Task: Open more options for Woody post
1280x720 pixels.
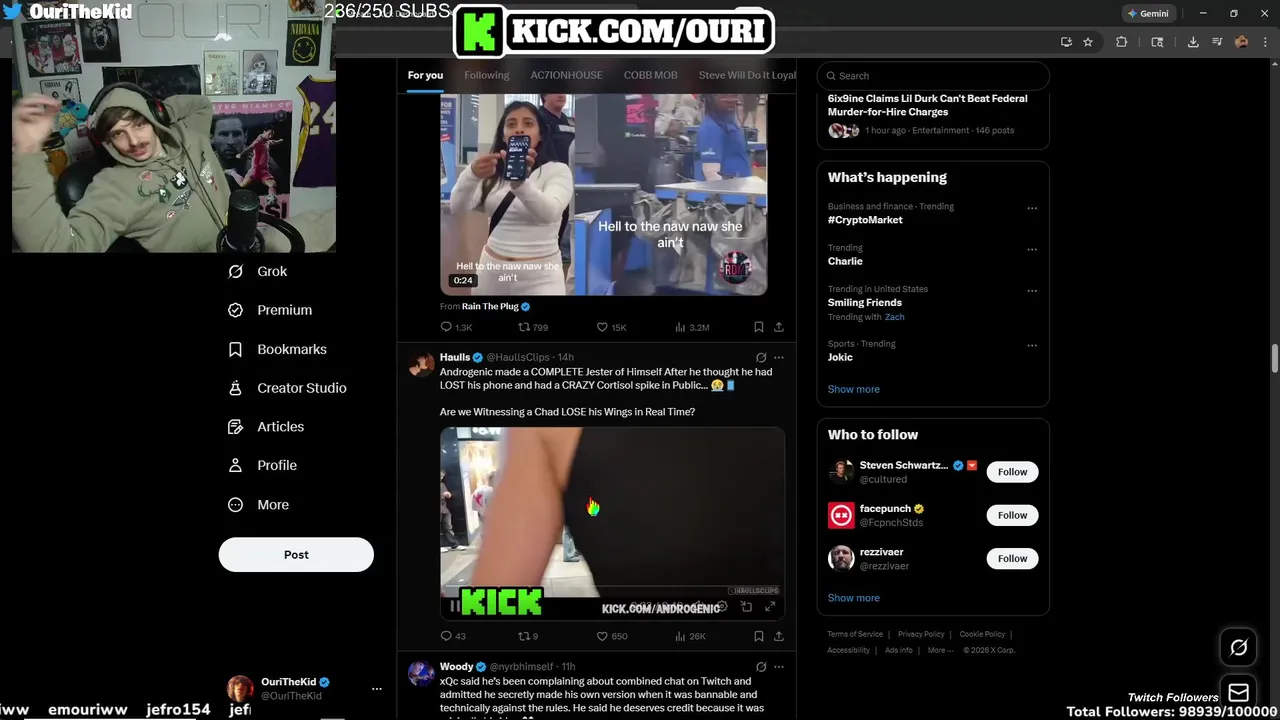Action: [779, 667]
